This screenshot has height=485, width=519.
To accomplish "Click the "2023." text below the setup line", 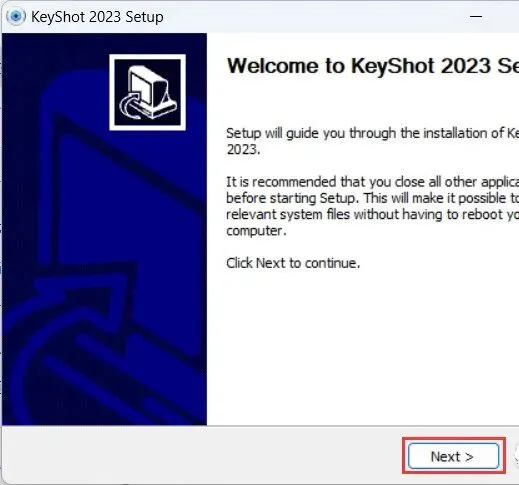I will [243, 150].
